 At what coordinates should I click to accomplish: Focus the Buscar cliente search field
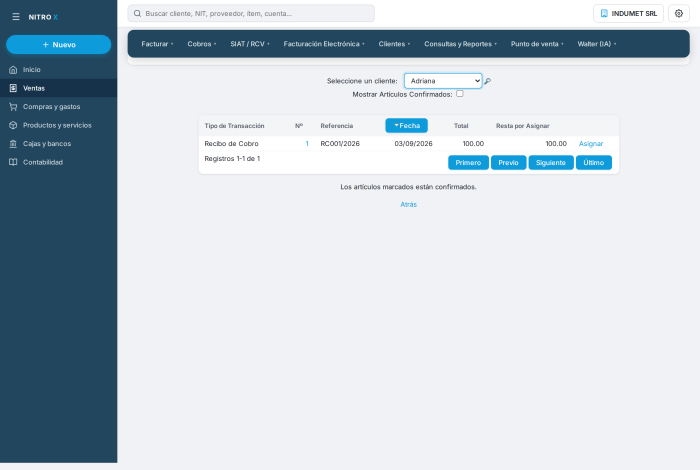(x=251, y=13)
